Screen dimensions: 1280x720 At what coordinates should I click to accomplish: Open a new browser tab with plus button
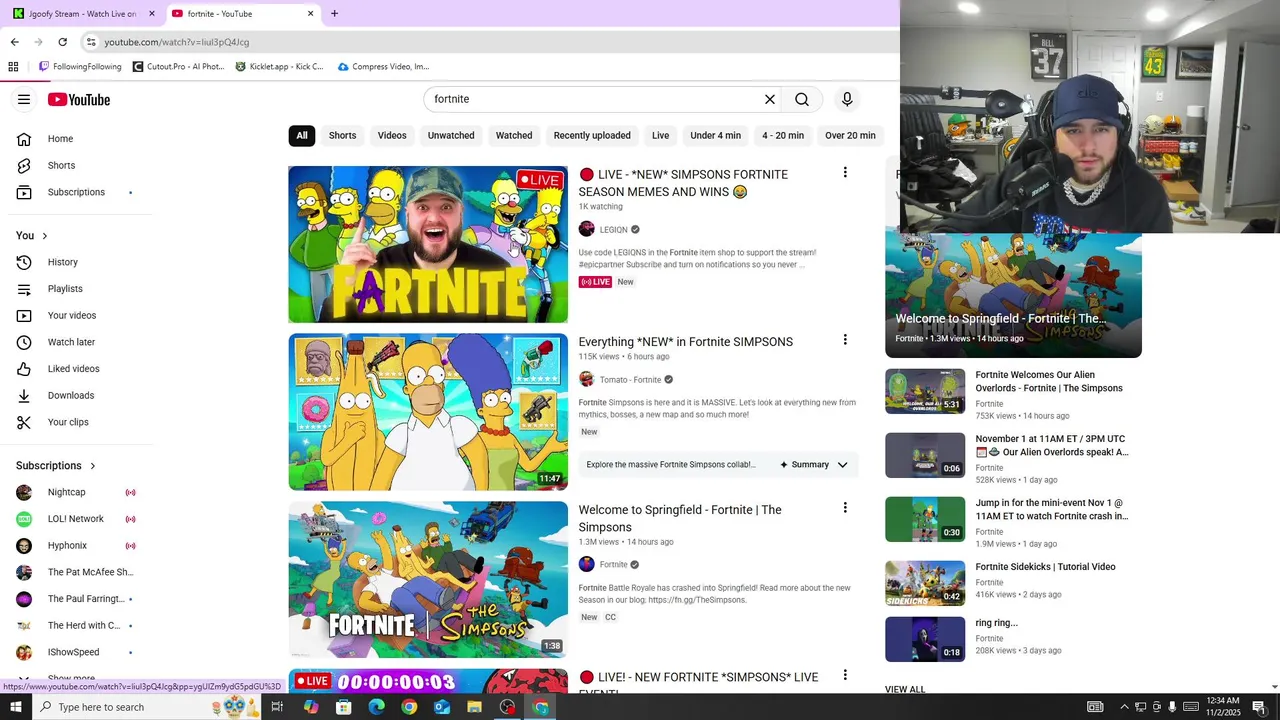(x=334, y=14)
